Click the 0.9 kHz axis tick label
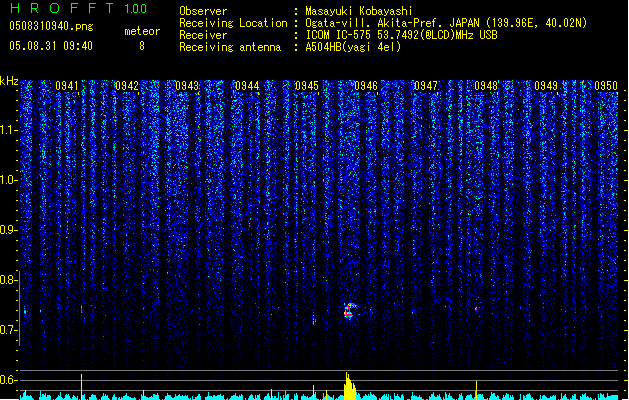 pyautogui.click(x=8, y=230)
